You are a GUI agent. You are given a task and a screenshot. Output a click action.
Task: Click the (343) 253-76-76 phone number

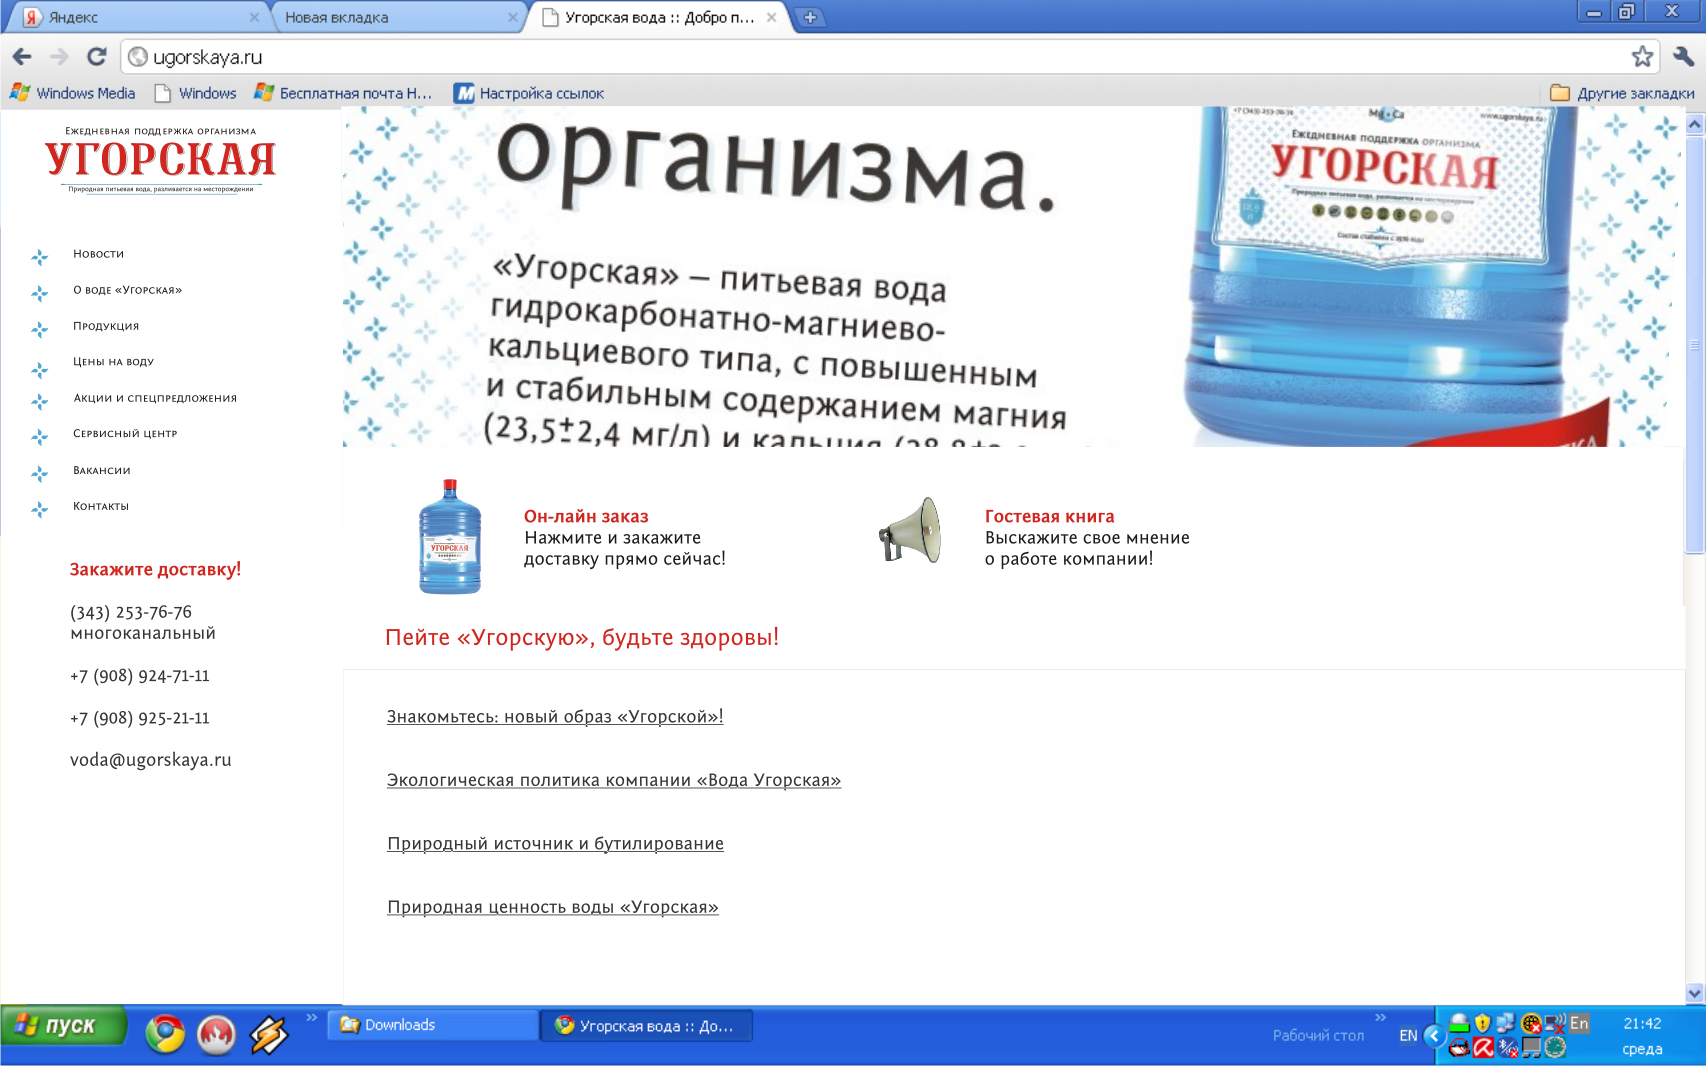(131, 612)
